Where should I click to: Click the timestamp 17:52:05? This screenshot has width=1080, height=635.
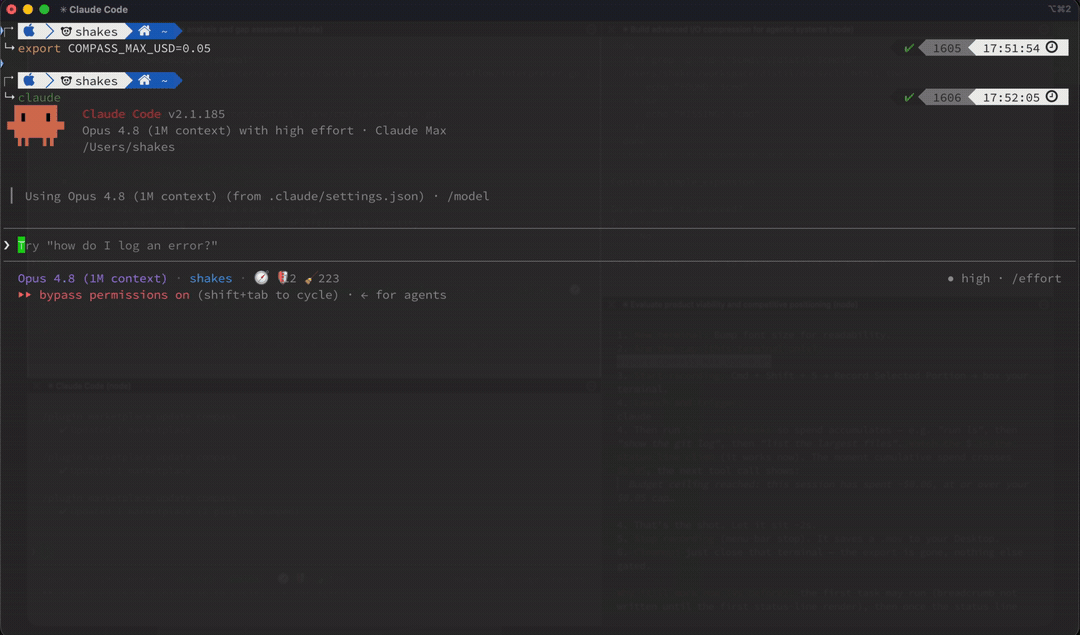coord(1011,98)
